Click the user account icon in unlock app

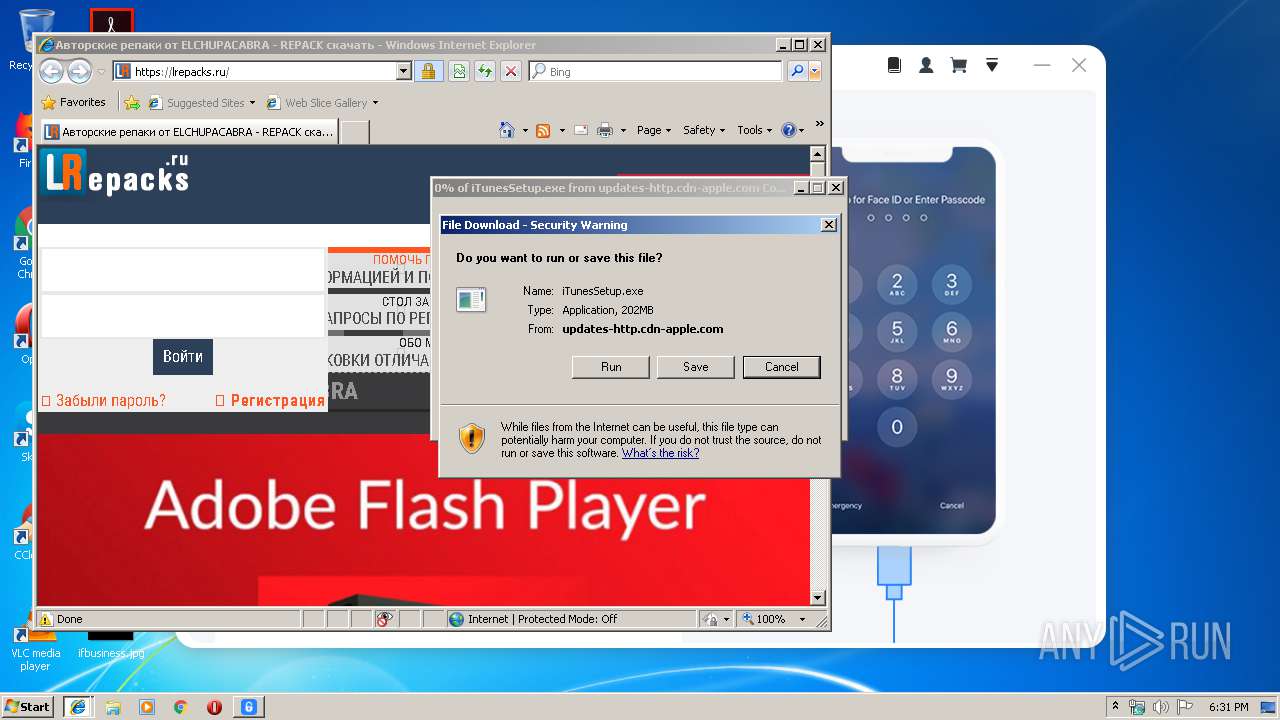[926, 65]
